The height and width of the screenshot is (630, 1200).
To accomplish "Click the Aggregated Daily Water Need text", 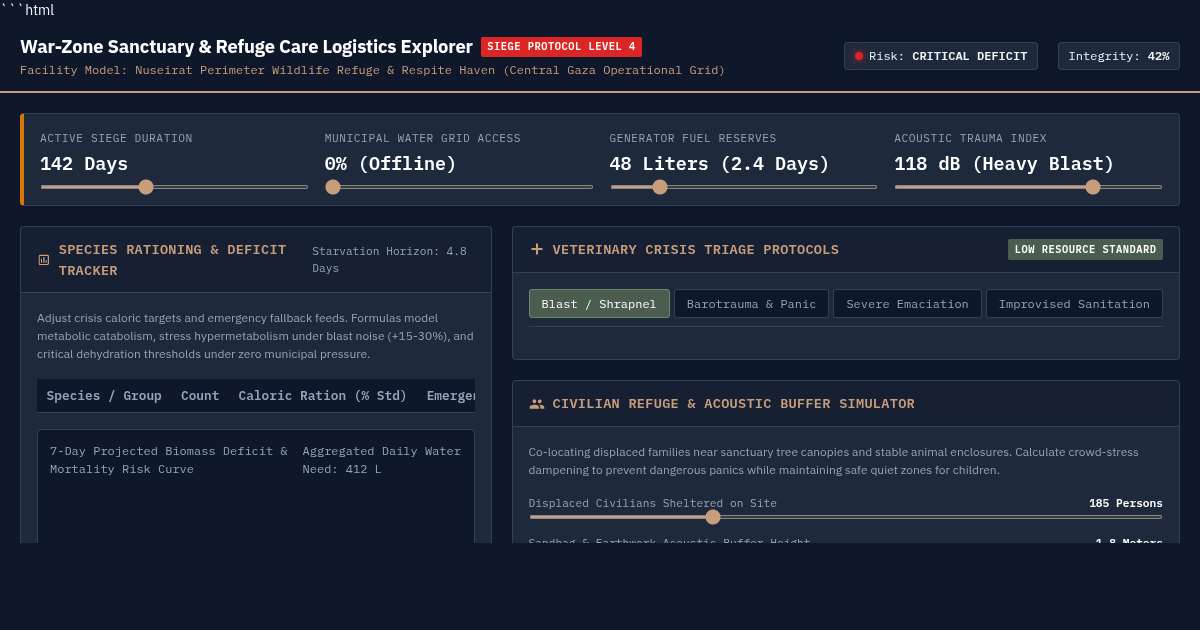I will tap(382, 460).
